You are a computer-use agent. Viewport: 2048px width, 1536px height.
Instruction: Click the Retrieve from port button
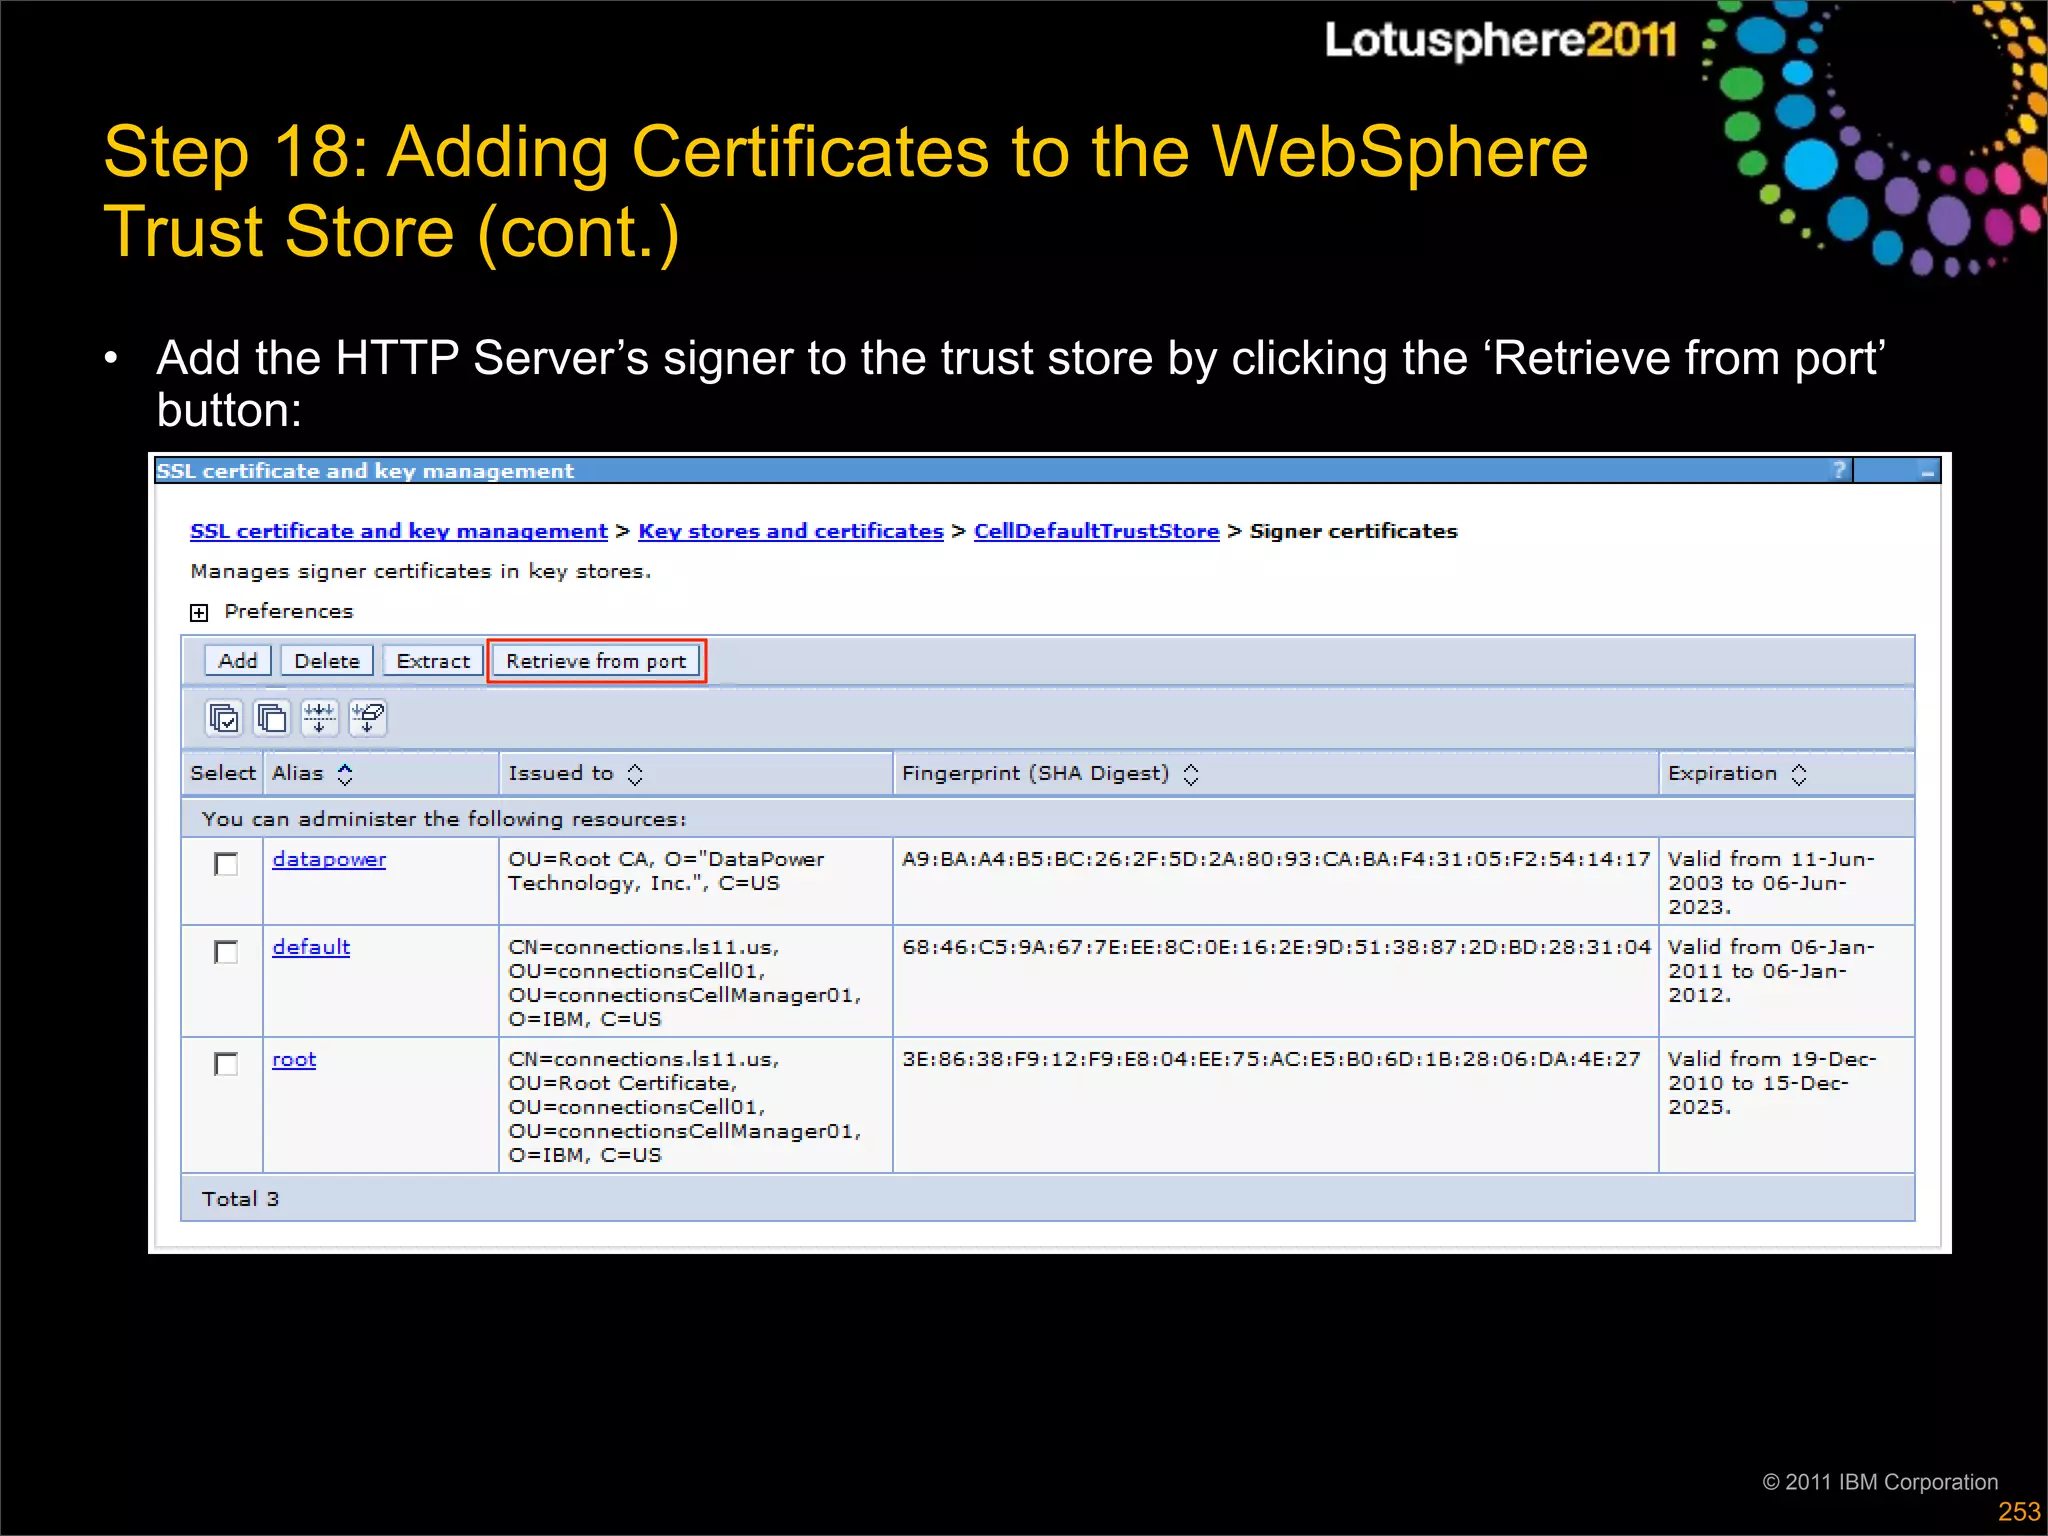pyautogui.click(x=596, y=661)
